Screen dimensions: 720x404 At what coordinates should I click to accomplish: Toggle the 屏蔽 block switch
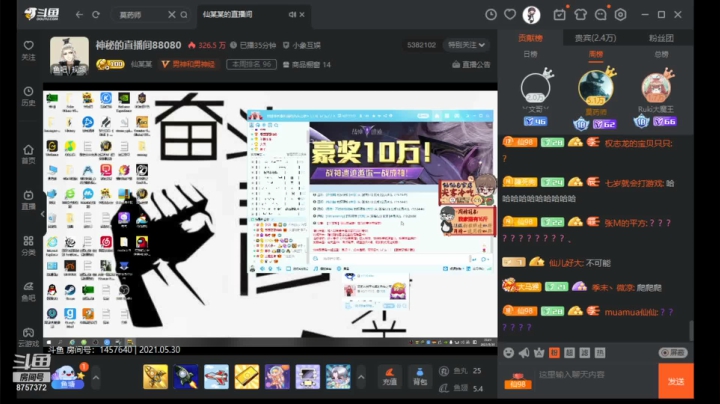pos(673,353)
